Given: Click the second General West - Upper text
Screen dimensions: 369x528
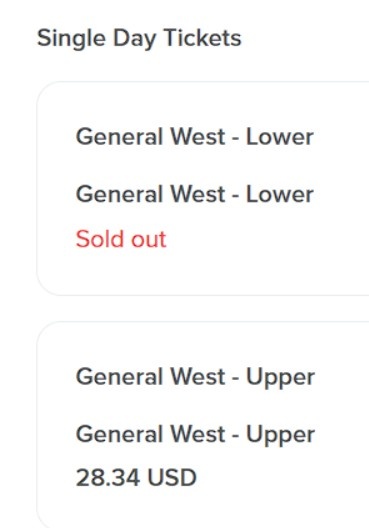Looking at the screenshot, I should coord(195,435).
